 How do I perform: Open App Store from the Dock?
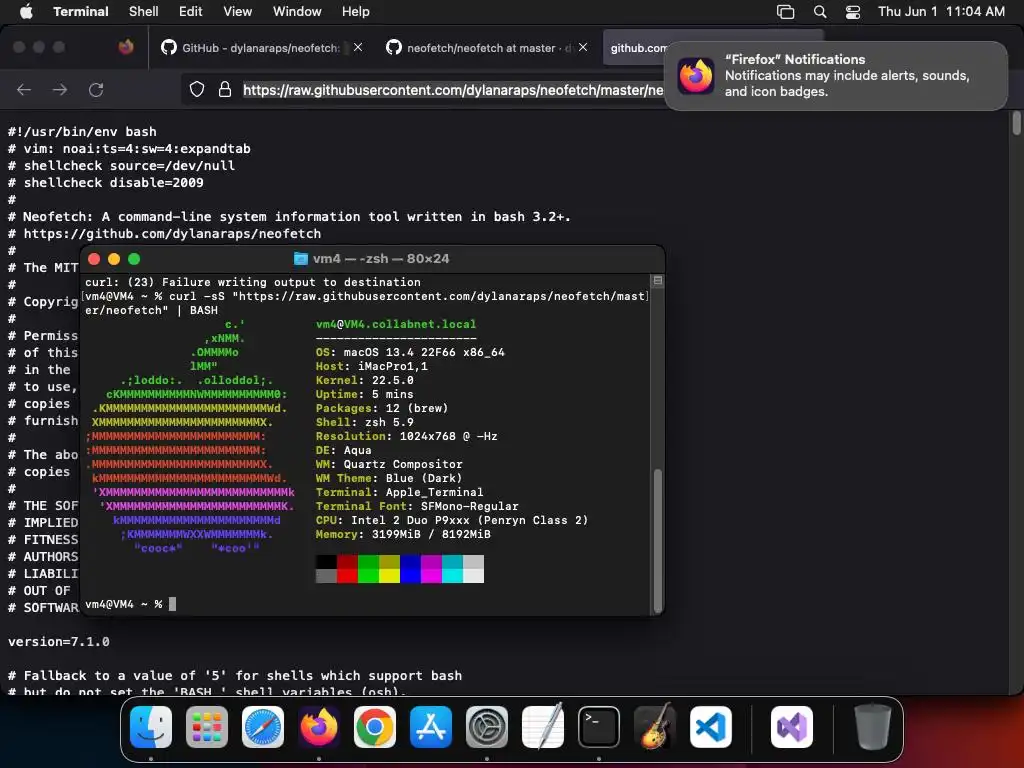[x=431, y=727]
